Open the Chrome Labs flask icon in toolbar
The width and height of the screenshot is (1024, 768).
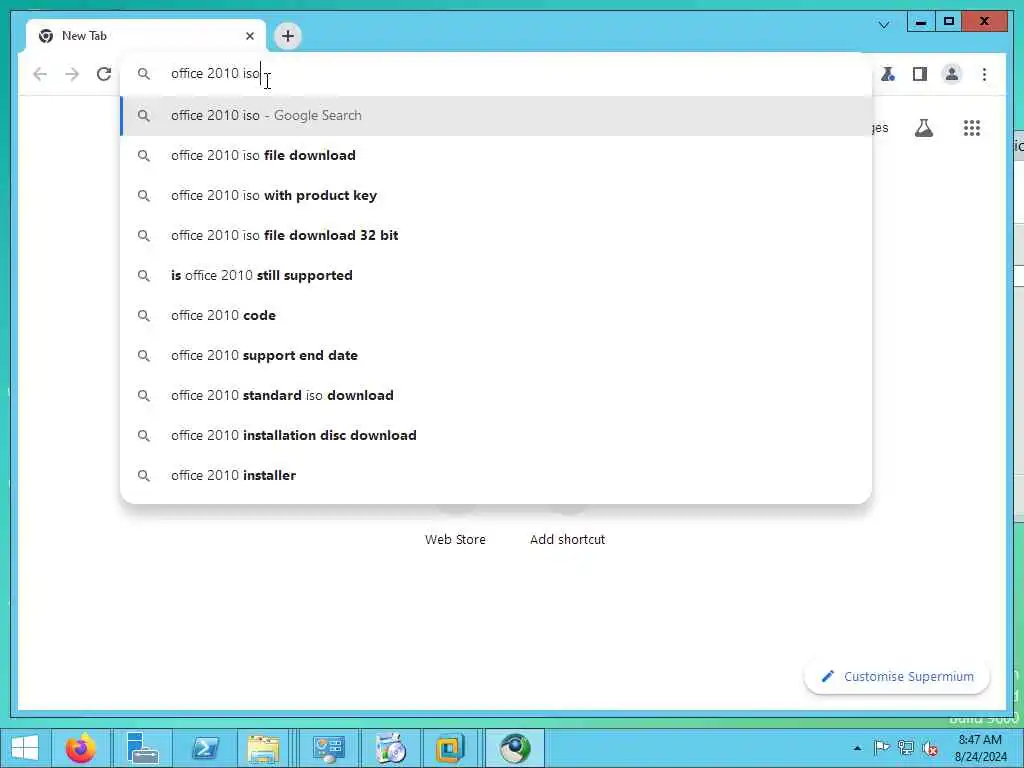click(x=888, y=74)
